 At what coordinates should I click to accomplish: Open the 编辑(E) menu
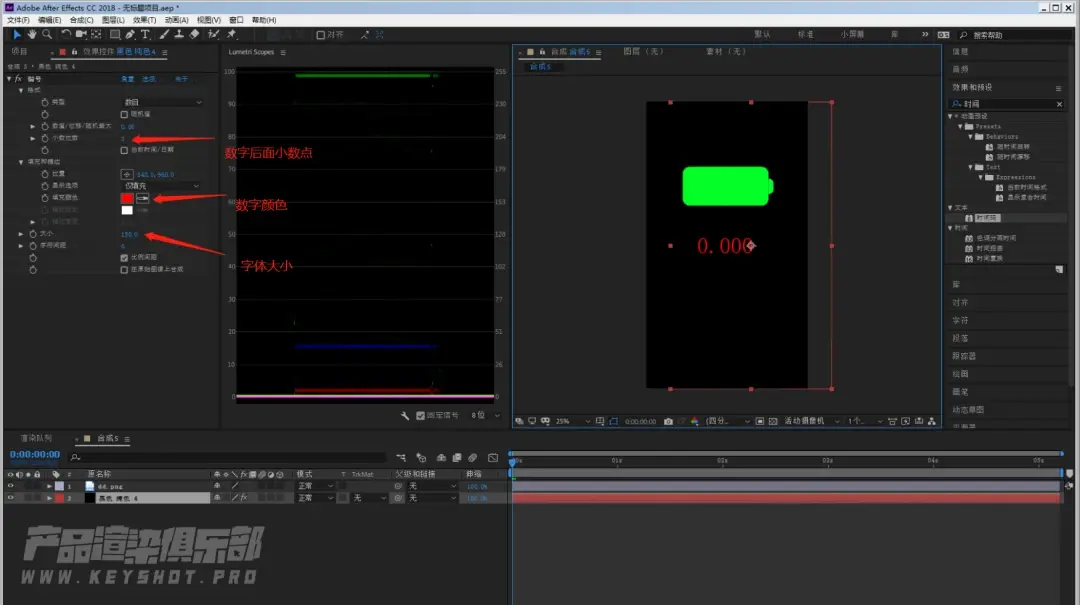(50, 20)
